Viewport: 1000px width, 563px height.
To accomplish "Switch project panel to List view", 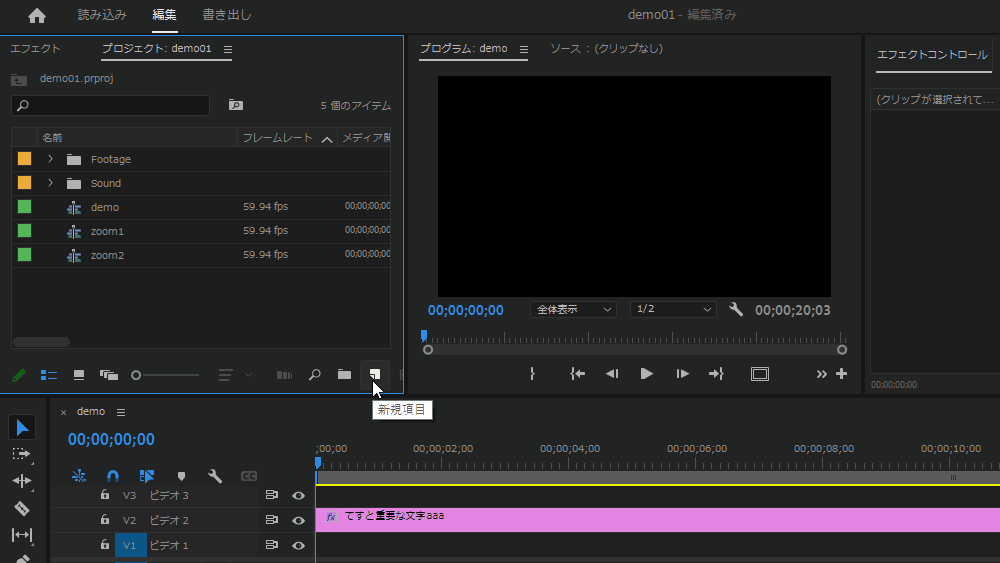I will (48, 375).
